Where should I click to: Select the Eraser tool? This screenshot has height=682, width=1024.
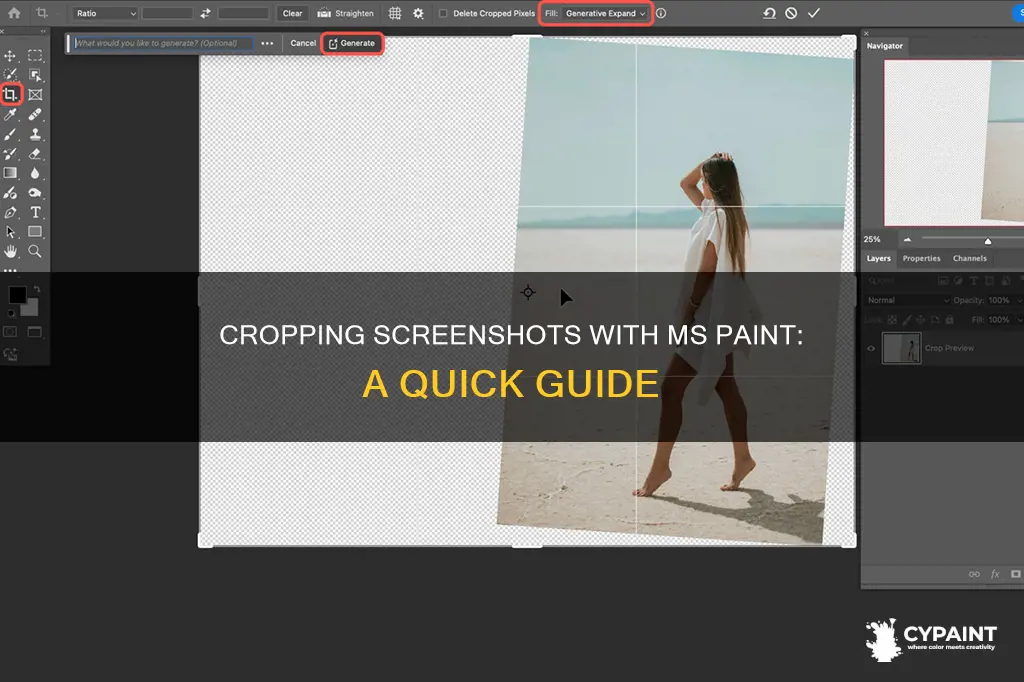35,154
